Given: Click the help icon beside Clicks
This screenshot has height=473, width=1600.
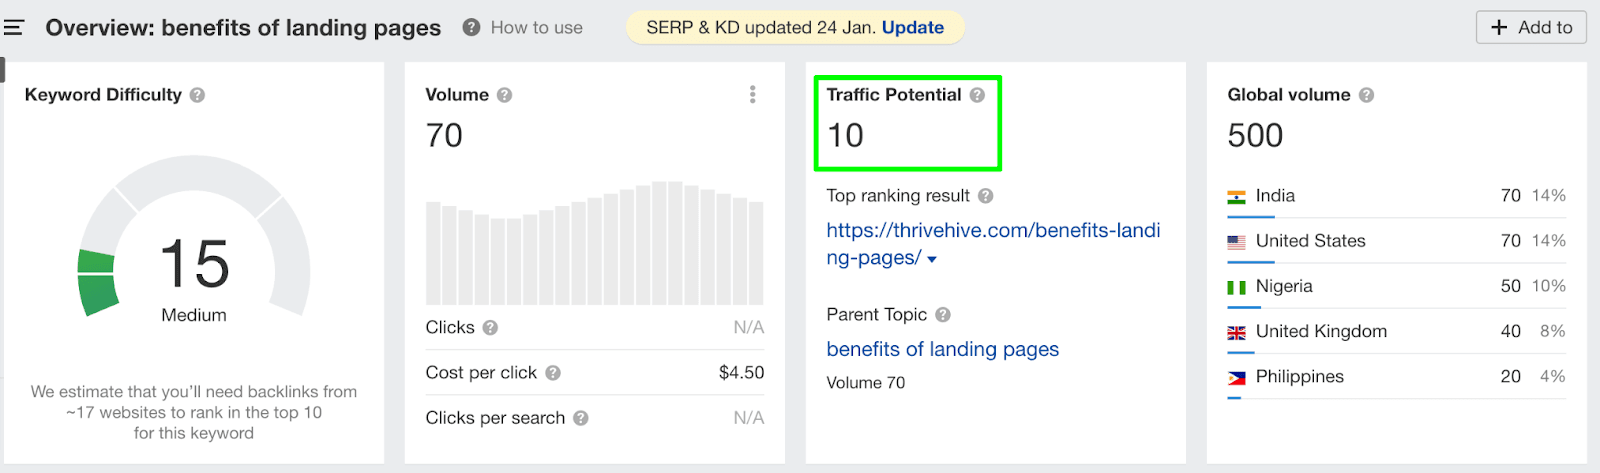Looking at the screenshot, I should click(490, 328).
